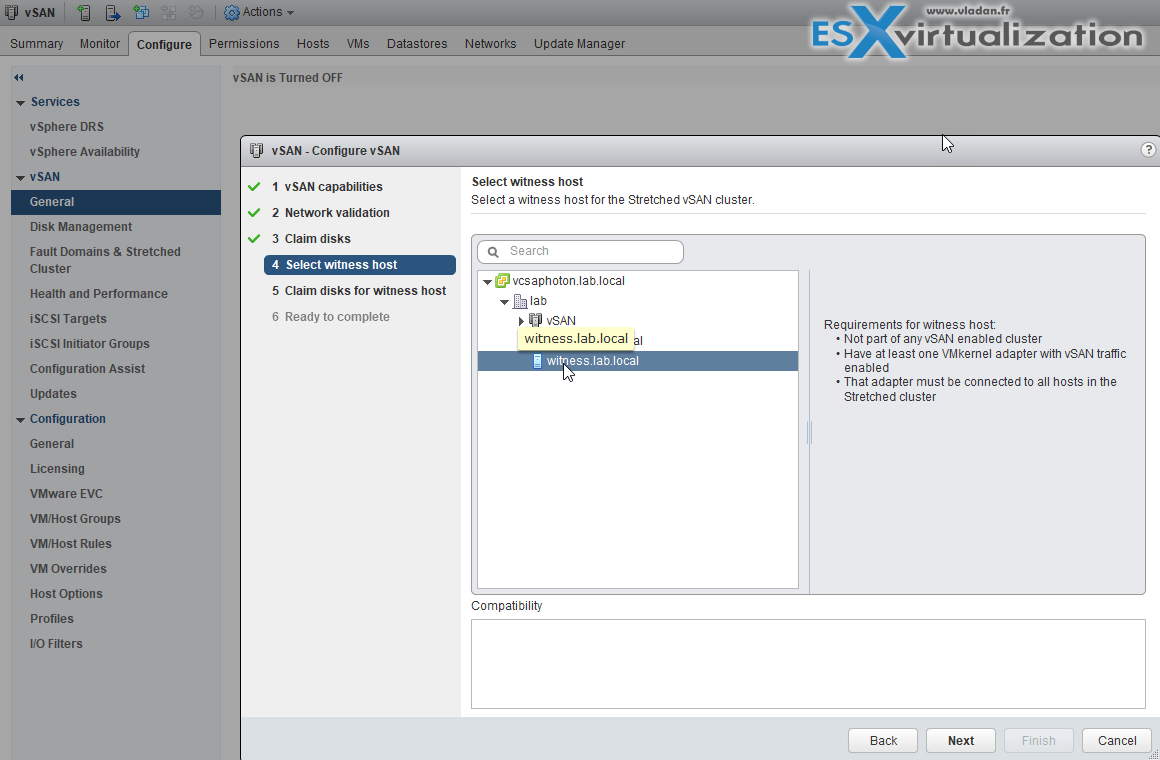This screenshot has height=760, width=1160.
Task: Go to vSphere DRS settings
Action: tap(67, 127)
